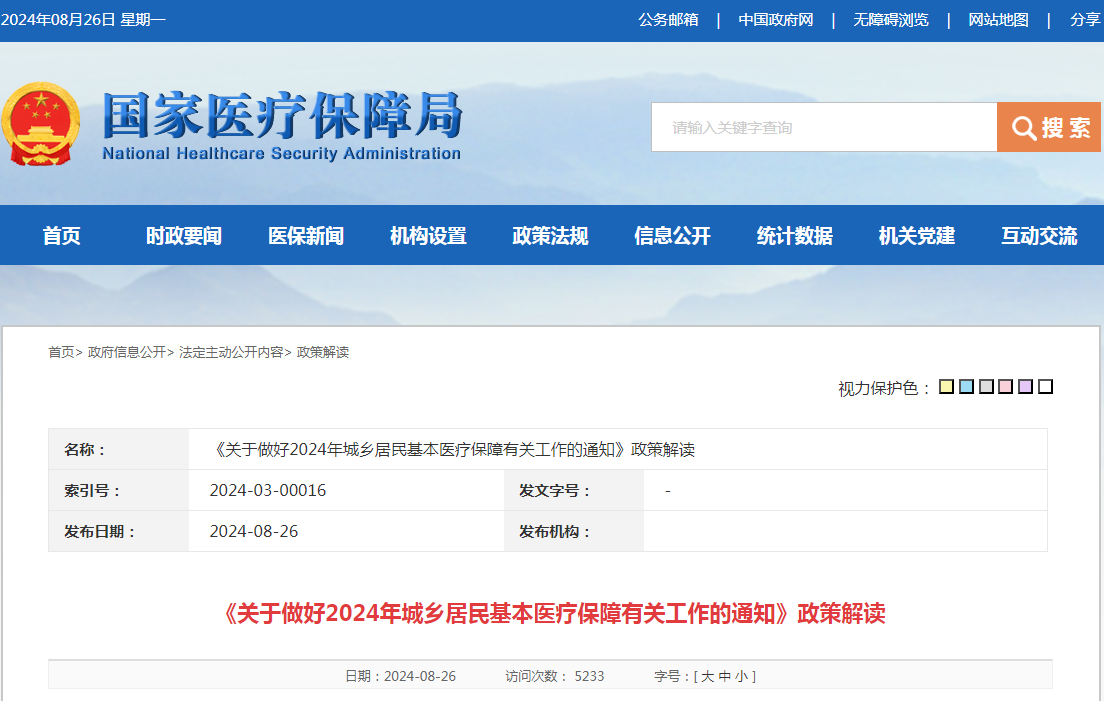1104x701 pixels.
Task: Select the yellow eye-protection color swatch
Action: [x=946, y=387]
